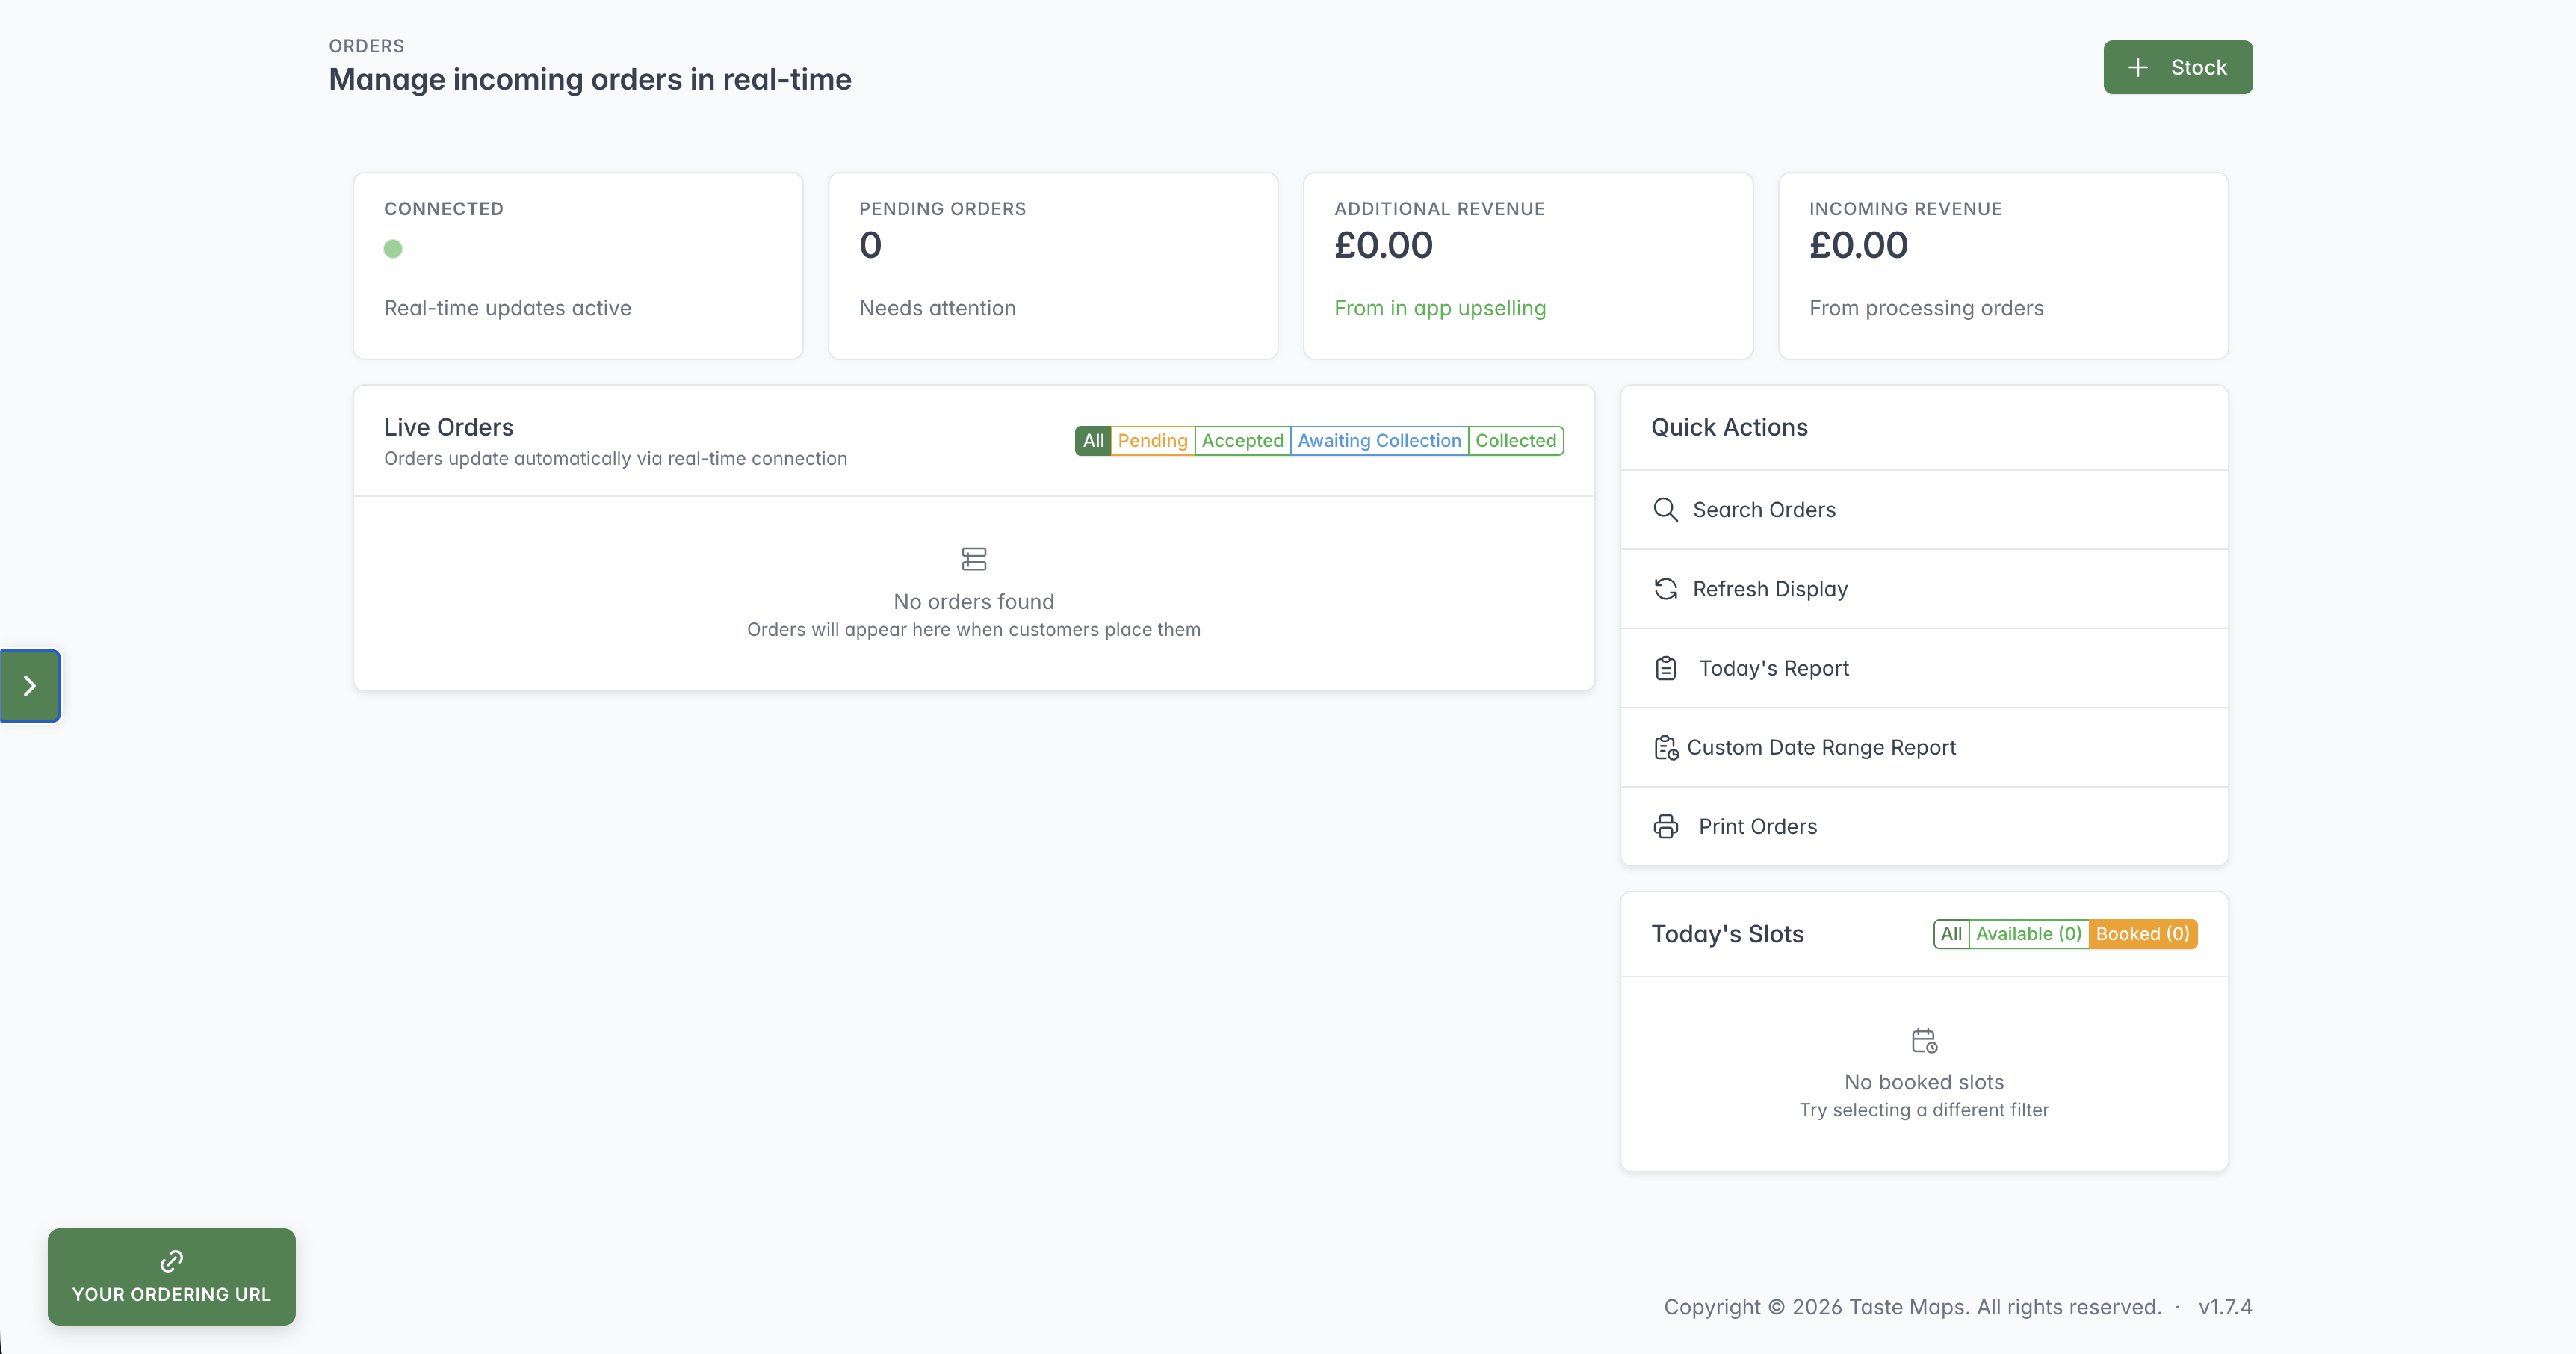Click the link icon above Your Ordering URL

[171, 1261]
